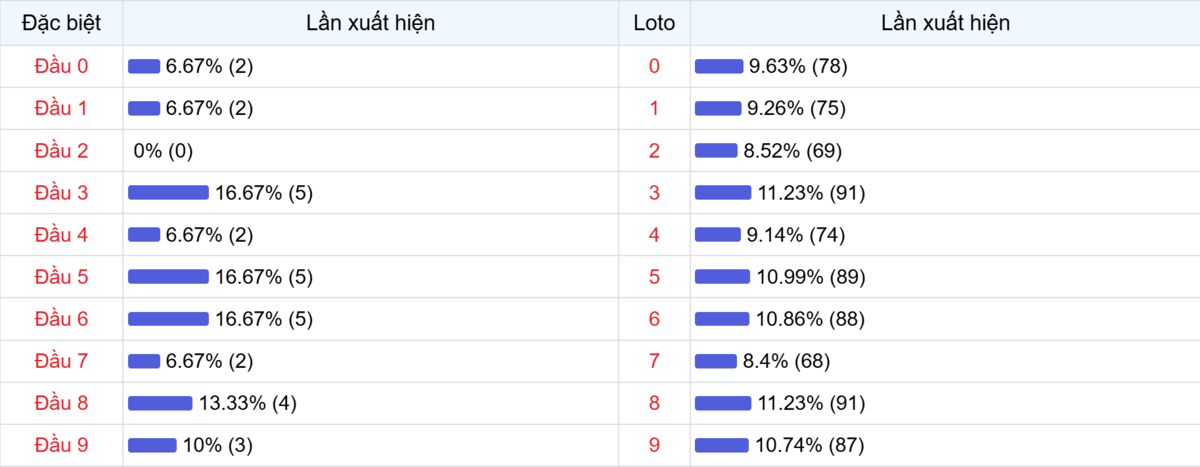Image resolution: width=1200 pixels, height=467 pixels.
Task: Click the progress bar for Đầu 5
Action: [x=168, y=277]
